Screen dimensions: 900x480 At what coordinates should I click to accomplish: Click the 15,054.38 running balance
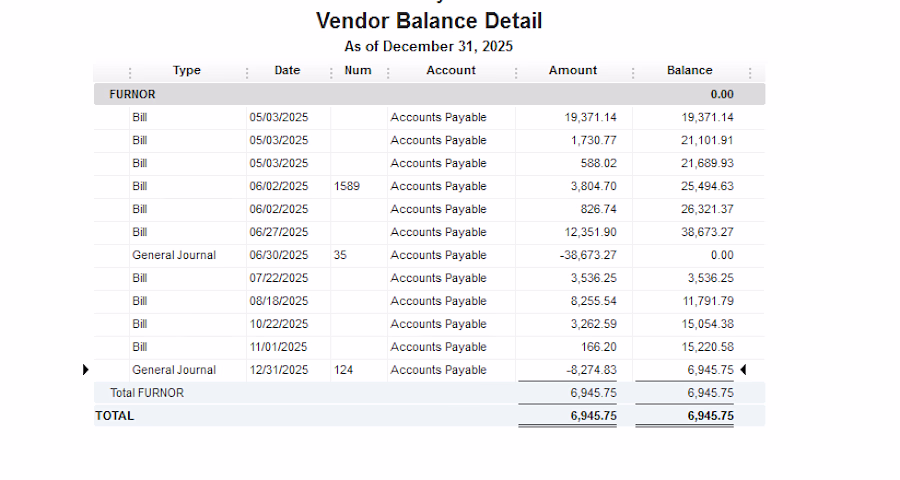(x=707, y=324)
